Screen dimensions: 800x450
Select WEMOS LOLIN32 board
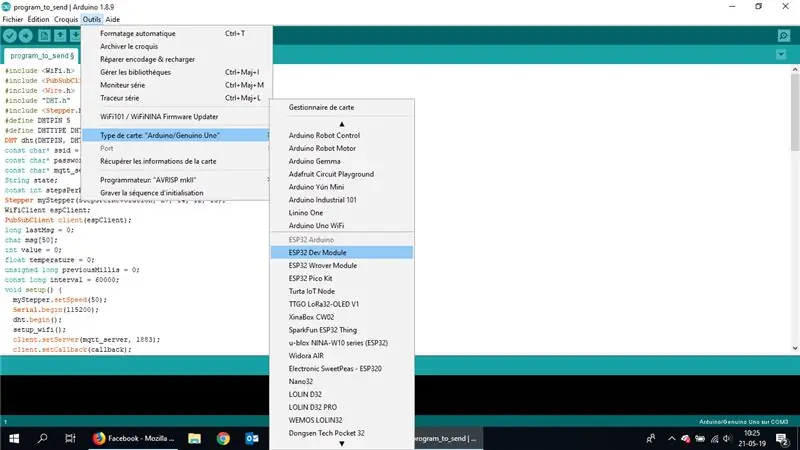point(342,420)
